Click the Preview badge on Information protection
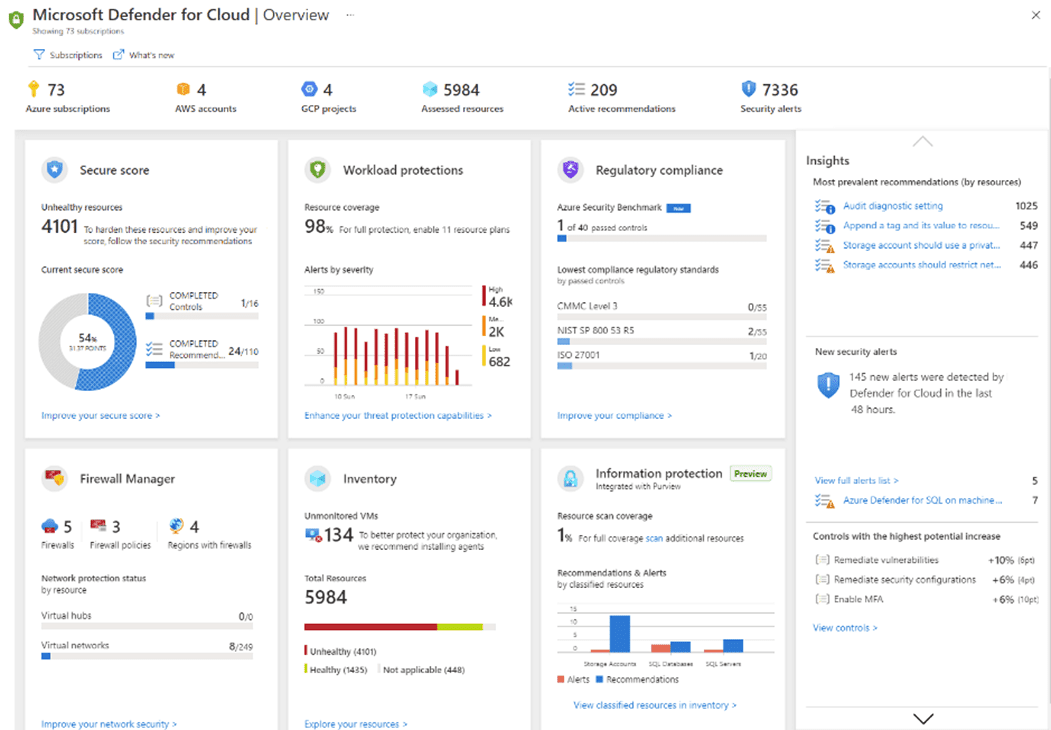Screen dimensions: 1051x730 [750, 474]
